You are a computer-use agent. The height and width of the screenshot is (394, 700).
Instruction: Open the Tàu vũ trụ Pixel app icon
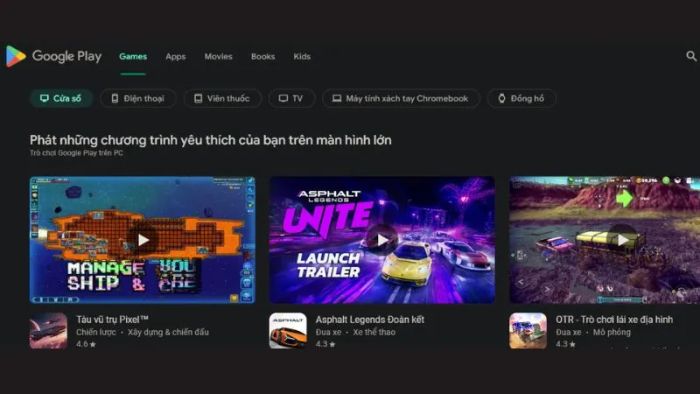point(48,331)
